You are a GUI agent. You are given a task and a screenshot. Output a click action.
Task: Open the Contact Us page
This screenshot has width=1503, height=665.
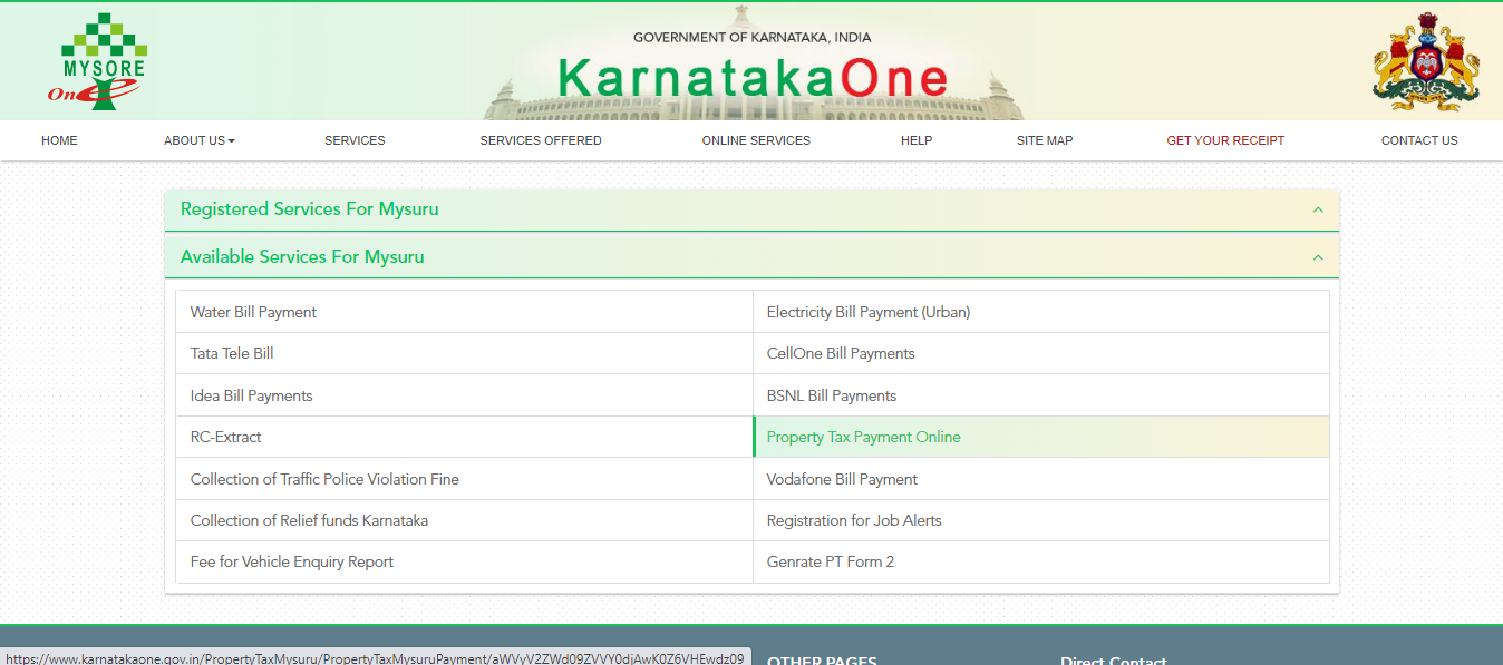click(x=1418, y=140)
